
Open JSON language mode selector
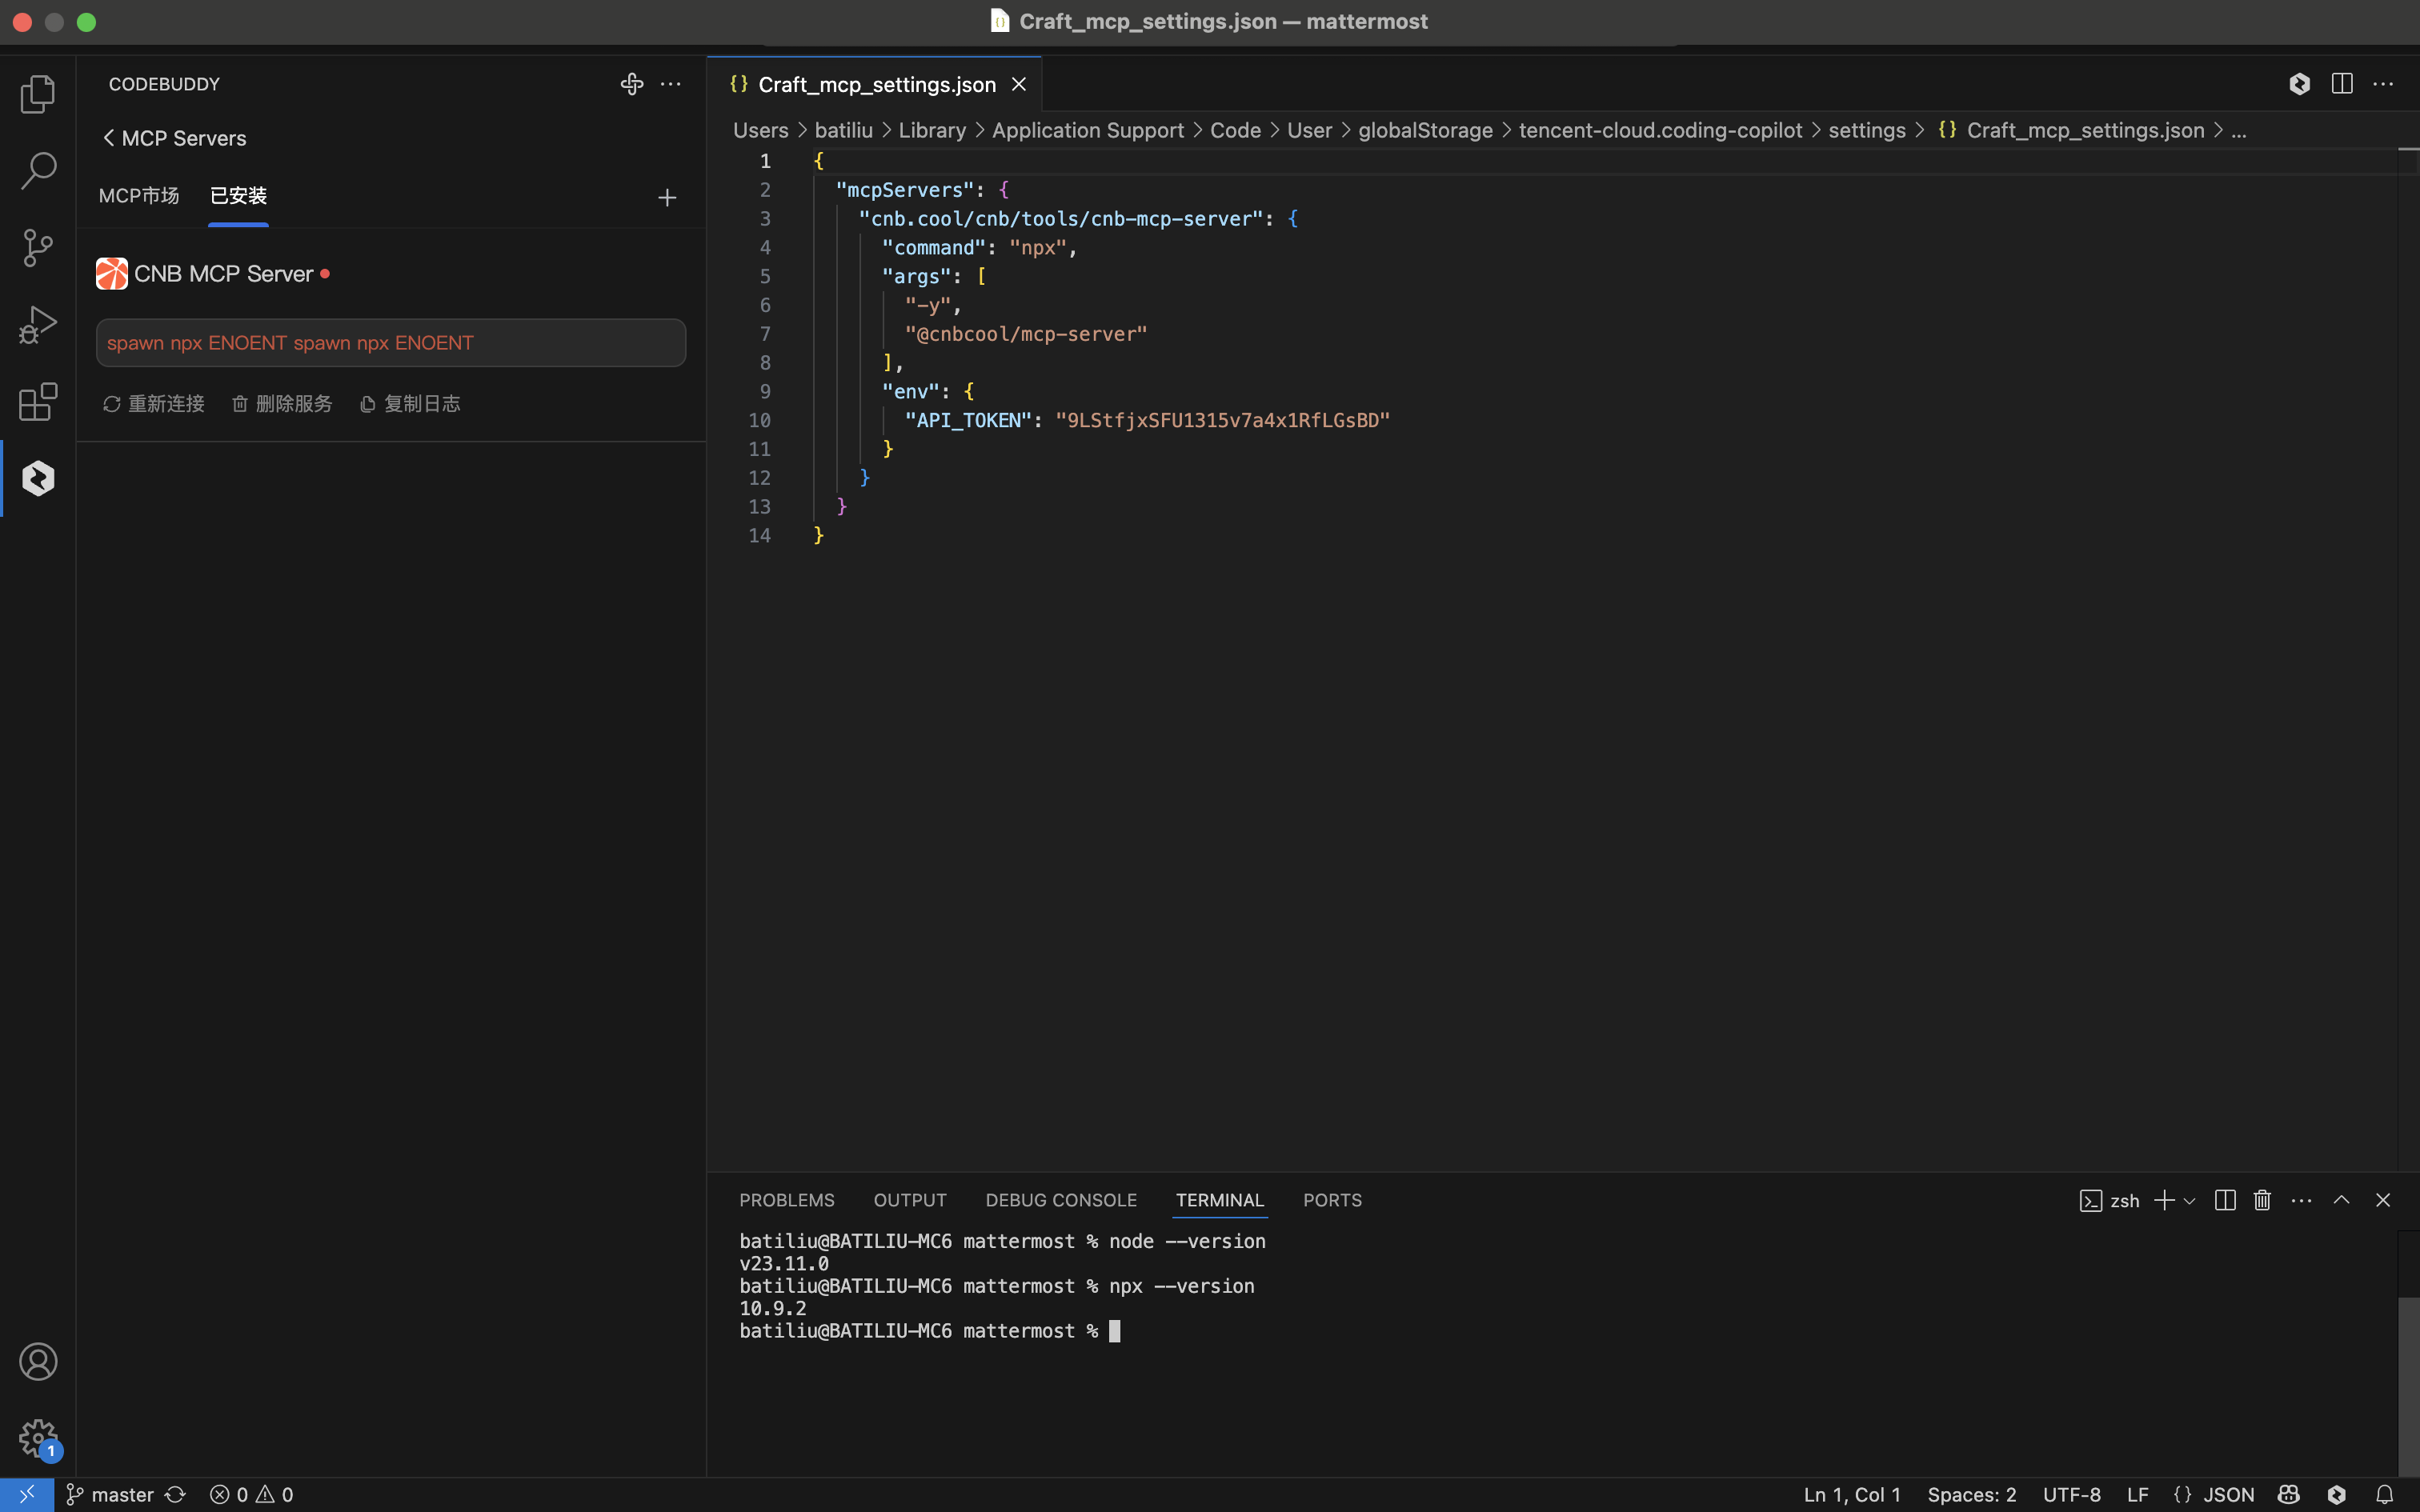2228,1494
